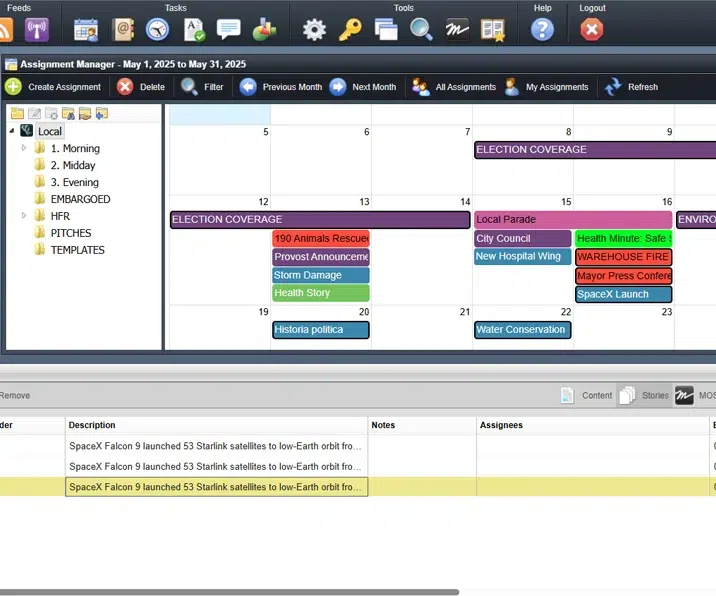Go to Previous Month

coord(281,87)
